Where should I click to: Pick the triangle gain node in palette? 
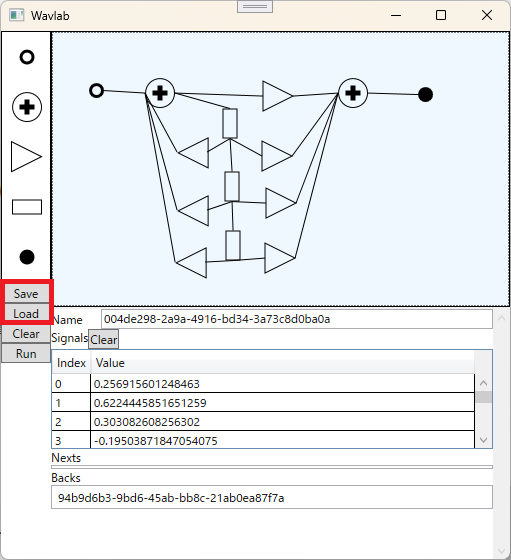pyautogui.click(x=26, y=157)
